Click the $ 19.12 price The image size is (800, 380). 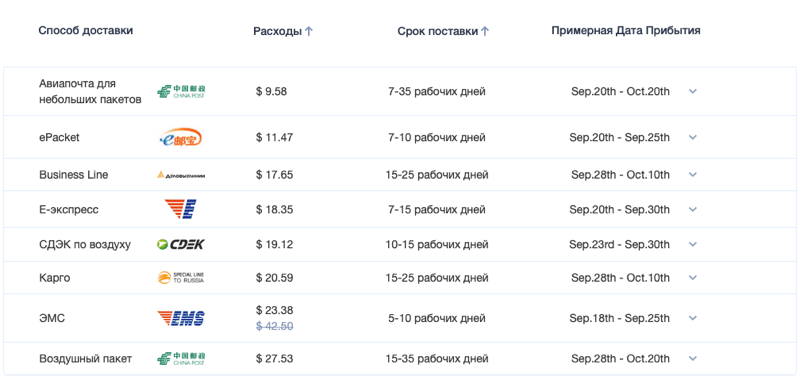tap(274, 245)
